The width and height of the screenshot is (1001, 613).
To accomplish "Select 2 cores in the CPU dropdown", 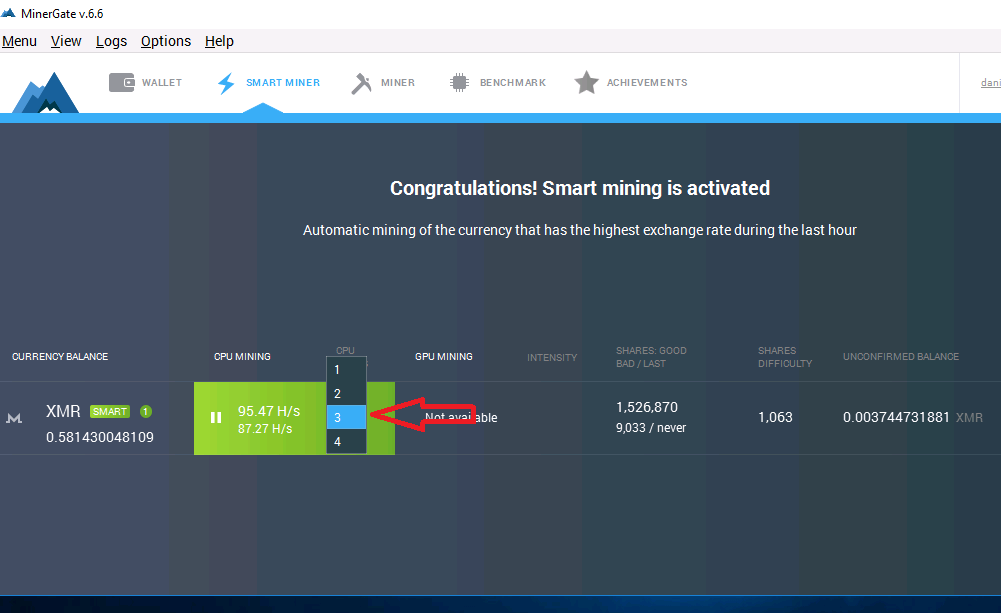I will click(346, 393).
